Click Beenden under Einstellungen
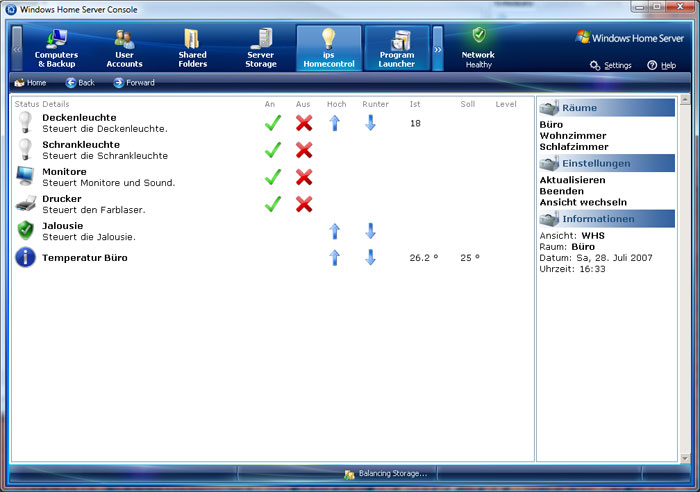Image resolution: width=700 pixels, height=492 pixels. click(x=562, y=191)
